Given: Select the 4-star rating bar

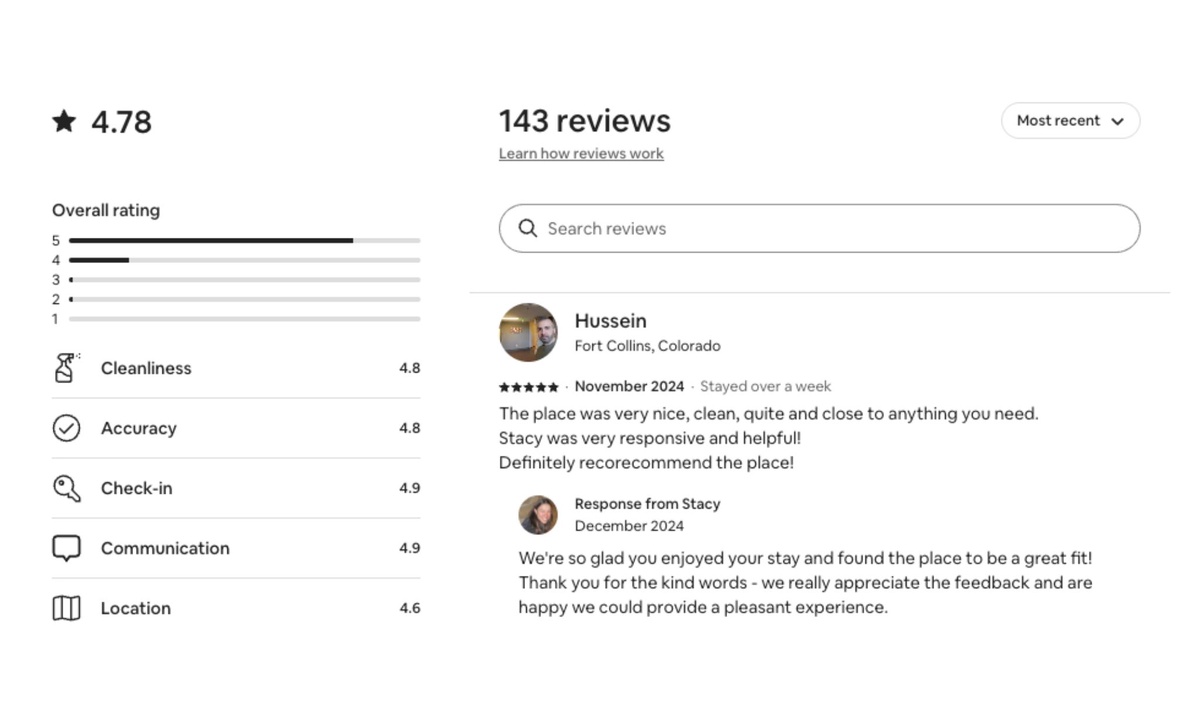Looking at the screenshot, I should [244, 260].
